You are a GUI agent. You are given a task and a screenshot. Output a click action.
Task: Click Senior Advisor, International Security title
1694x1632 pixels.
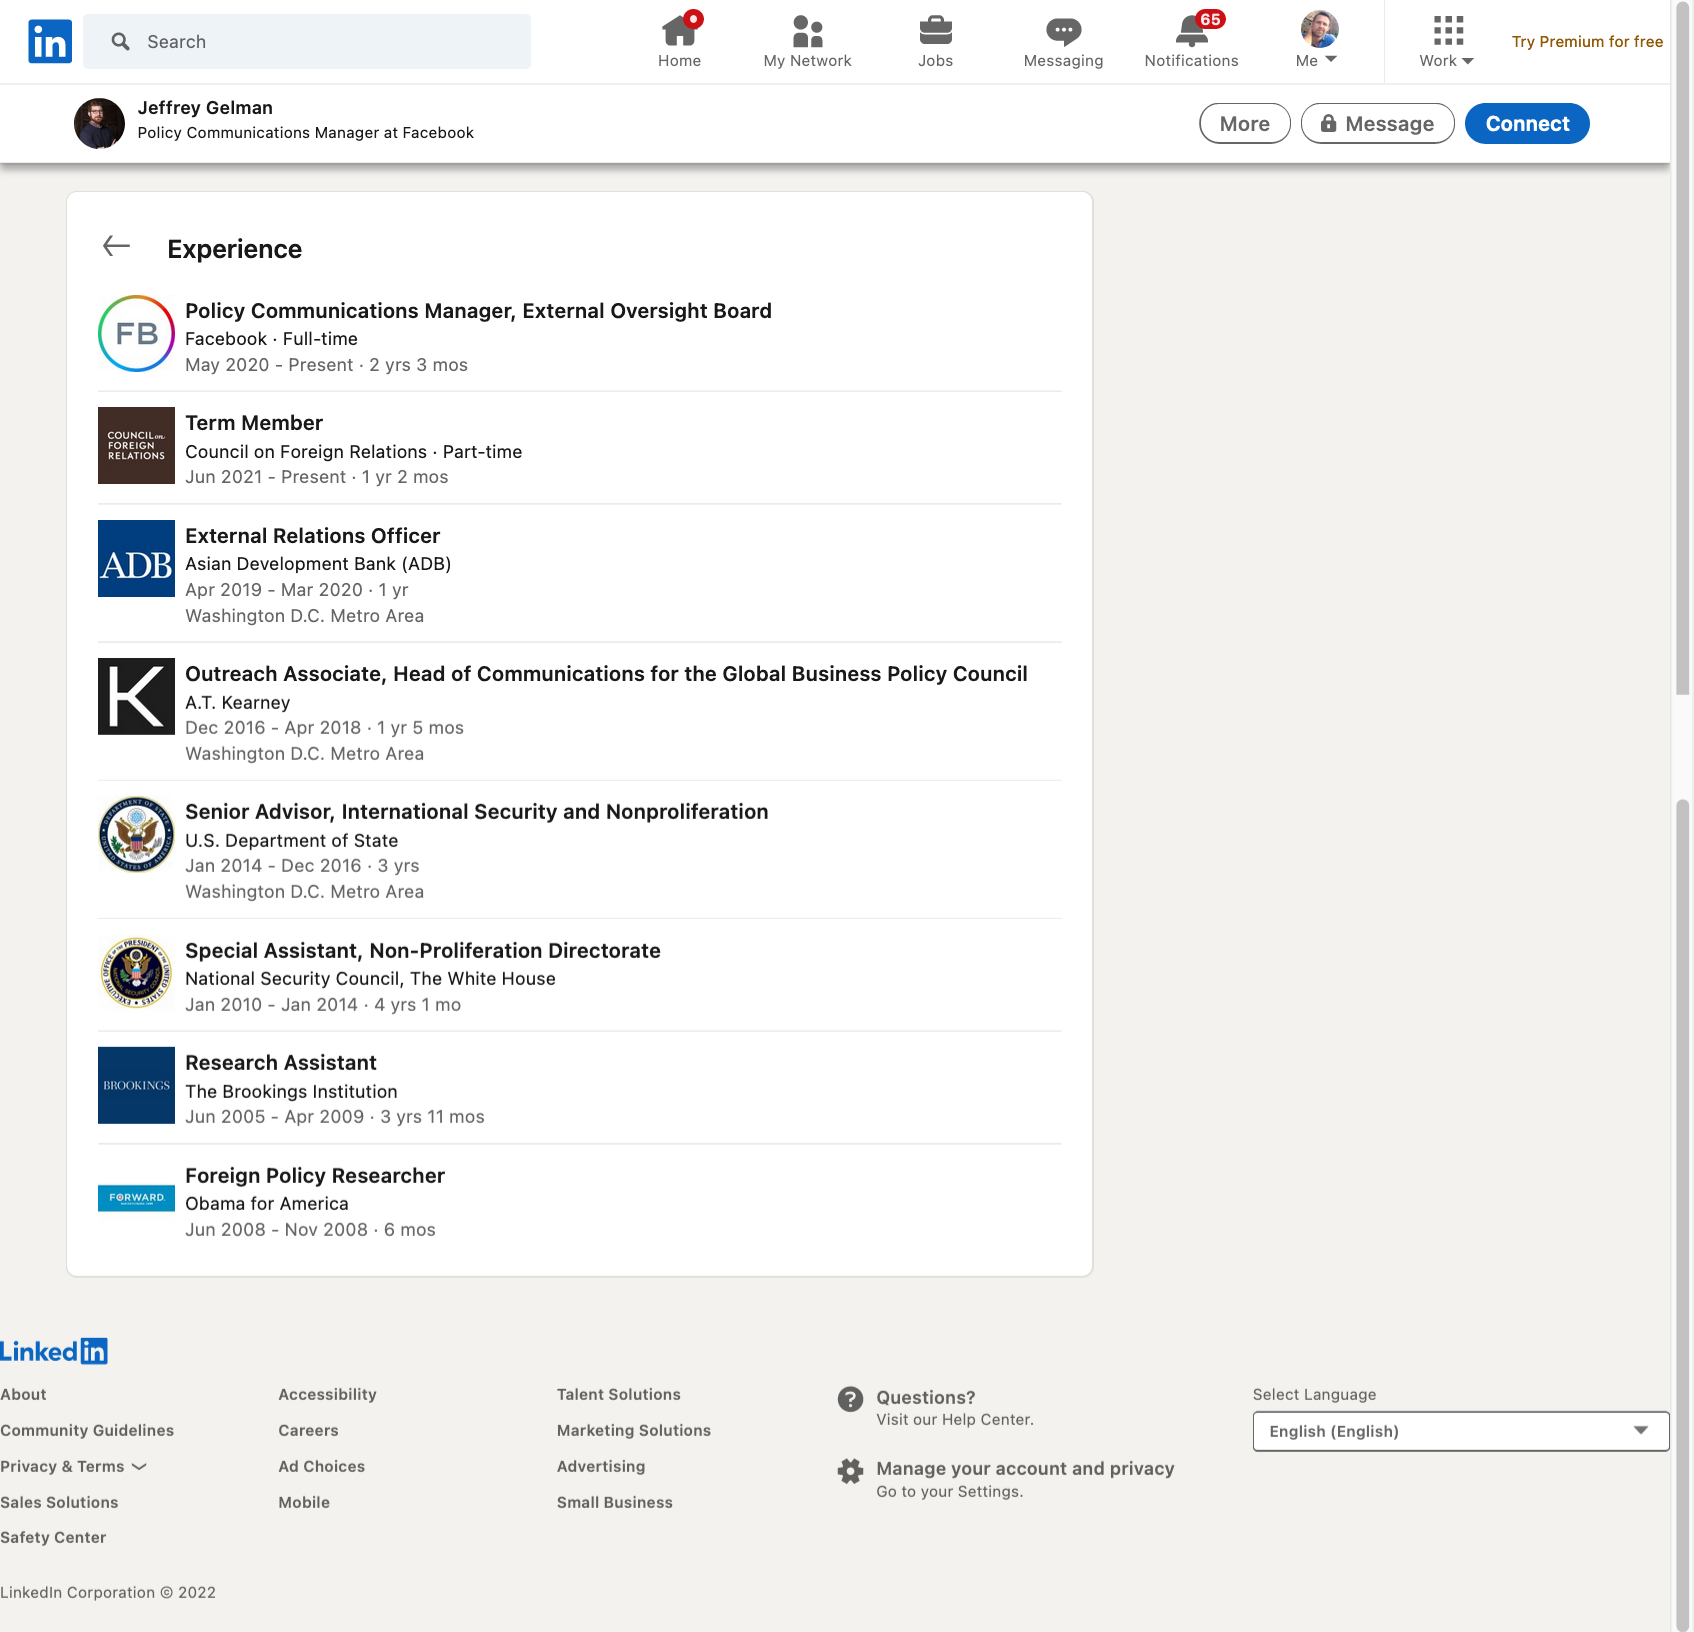click(476, 812)
